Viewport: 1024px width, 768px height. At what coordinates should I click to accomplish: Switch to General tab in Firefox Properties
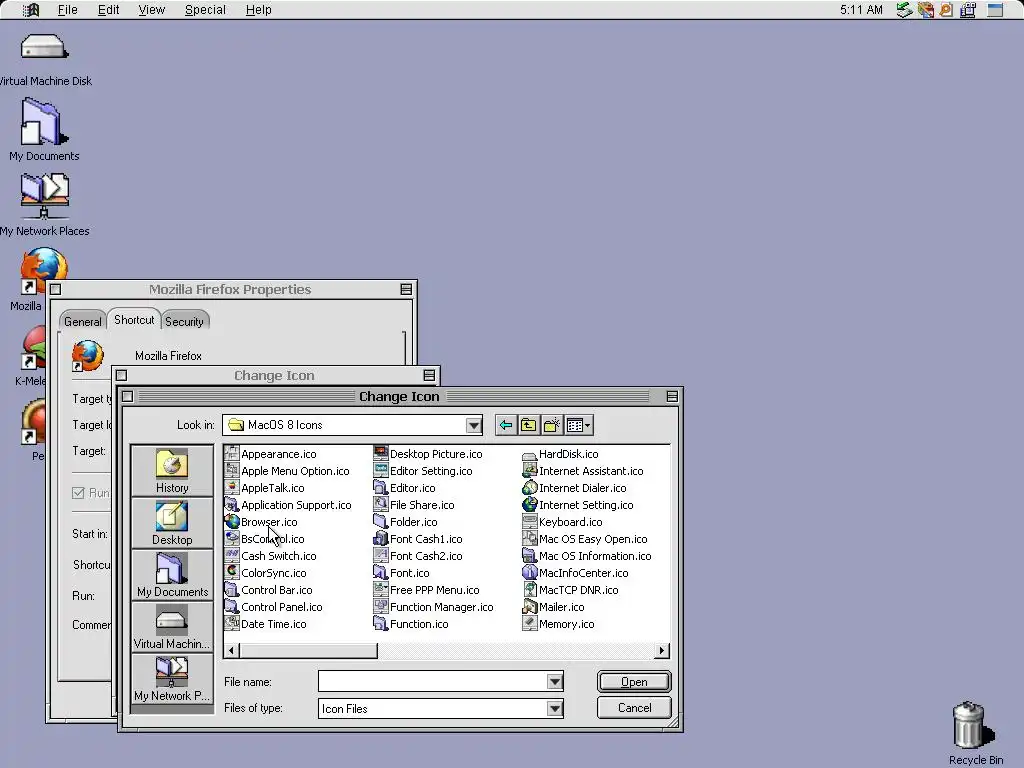coord(82,321)
